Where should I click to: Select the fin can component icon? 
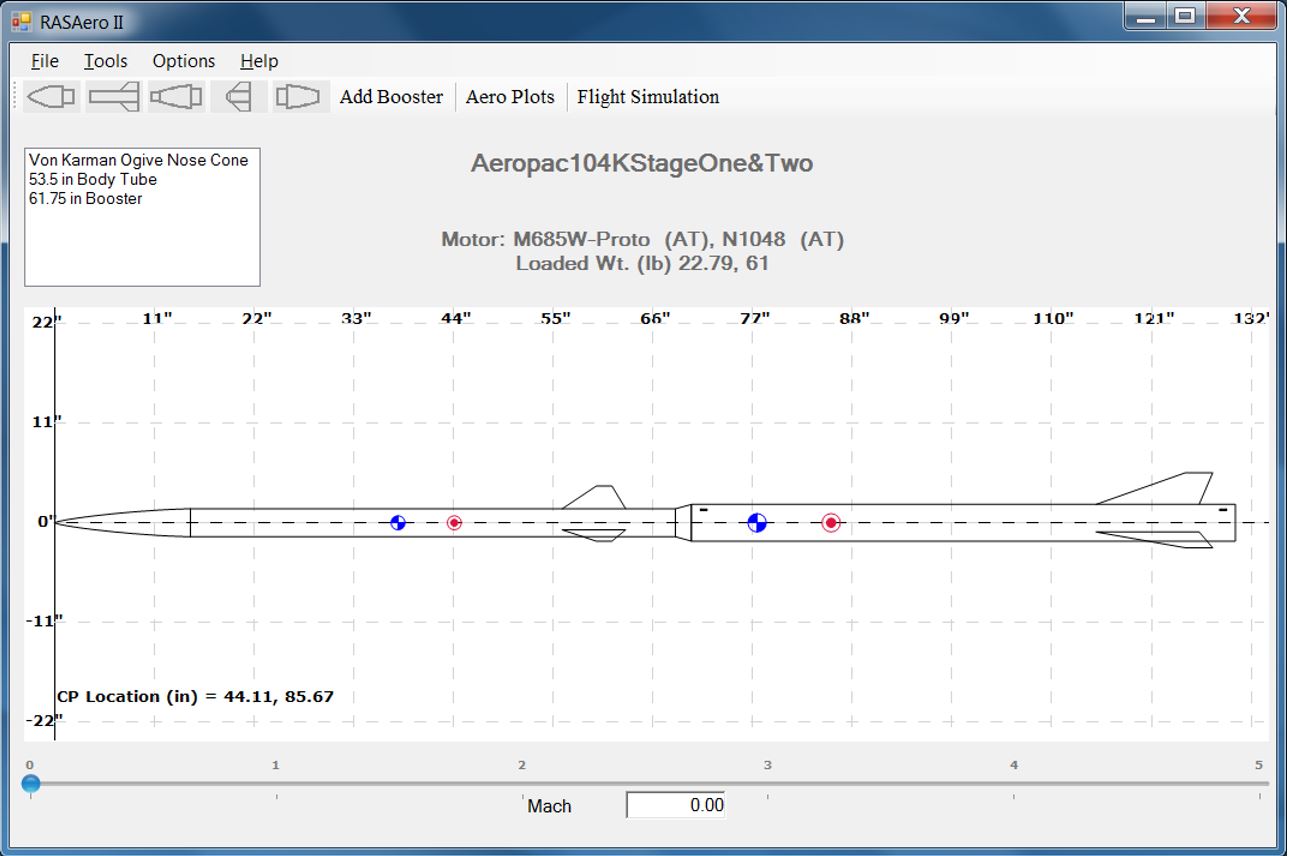pos(238,97)
